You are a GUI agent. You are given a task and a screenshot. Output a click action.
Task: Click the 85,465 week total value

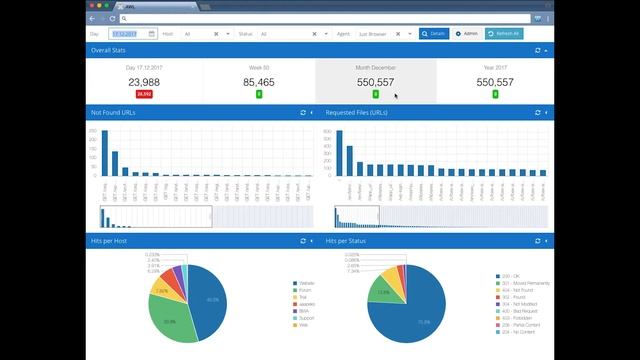pos(259,82)
